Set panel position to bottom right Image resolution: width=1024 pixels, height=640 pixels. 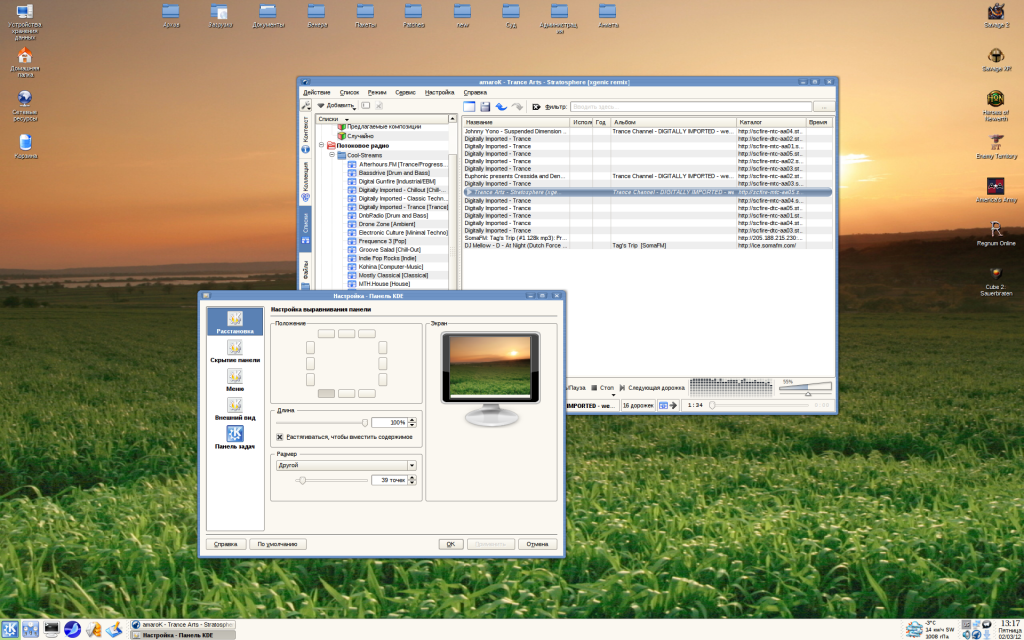[x=367, y=394]
